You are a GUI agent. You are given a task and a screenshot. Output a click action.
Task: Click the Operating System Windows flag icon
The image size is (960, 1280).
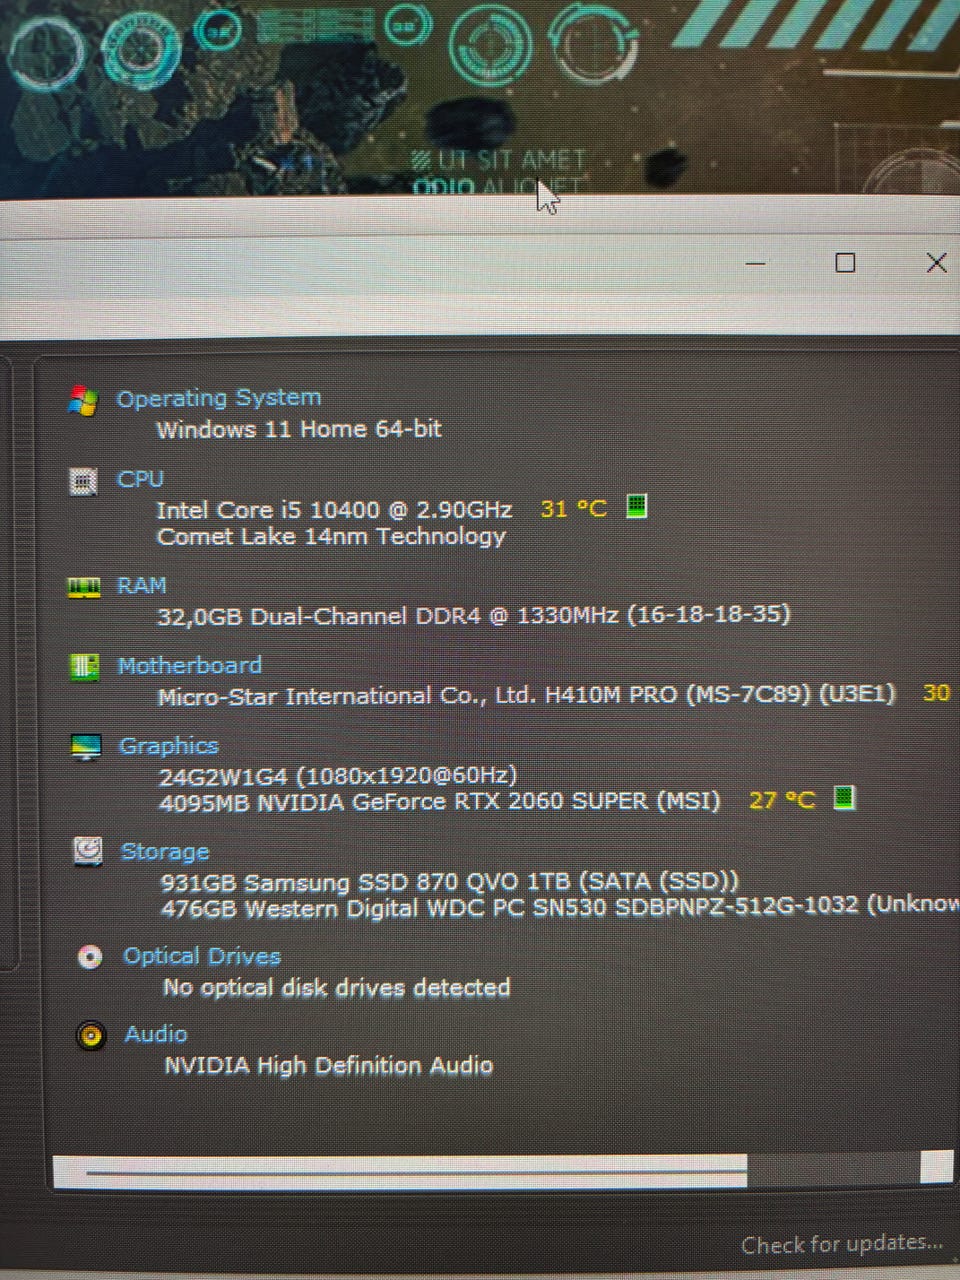tap(83, 401)
